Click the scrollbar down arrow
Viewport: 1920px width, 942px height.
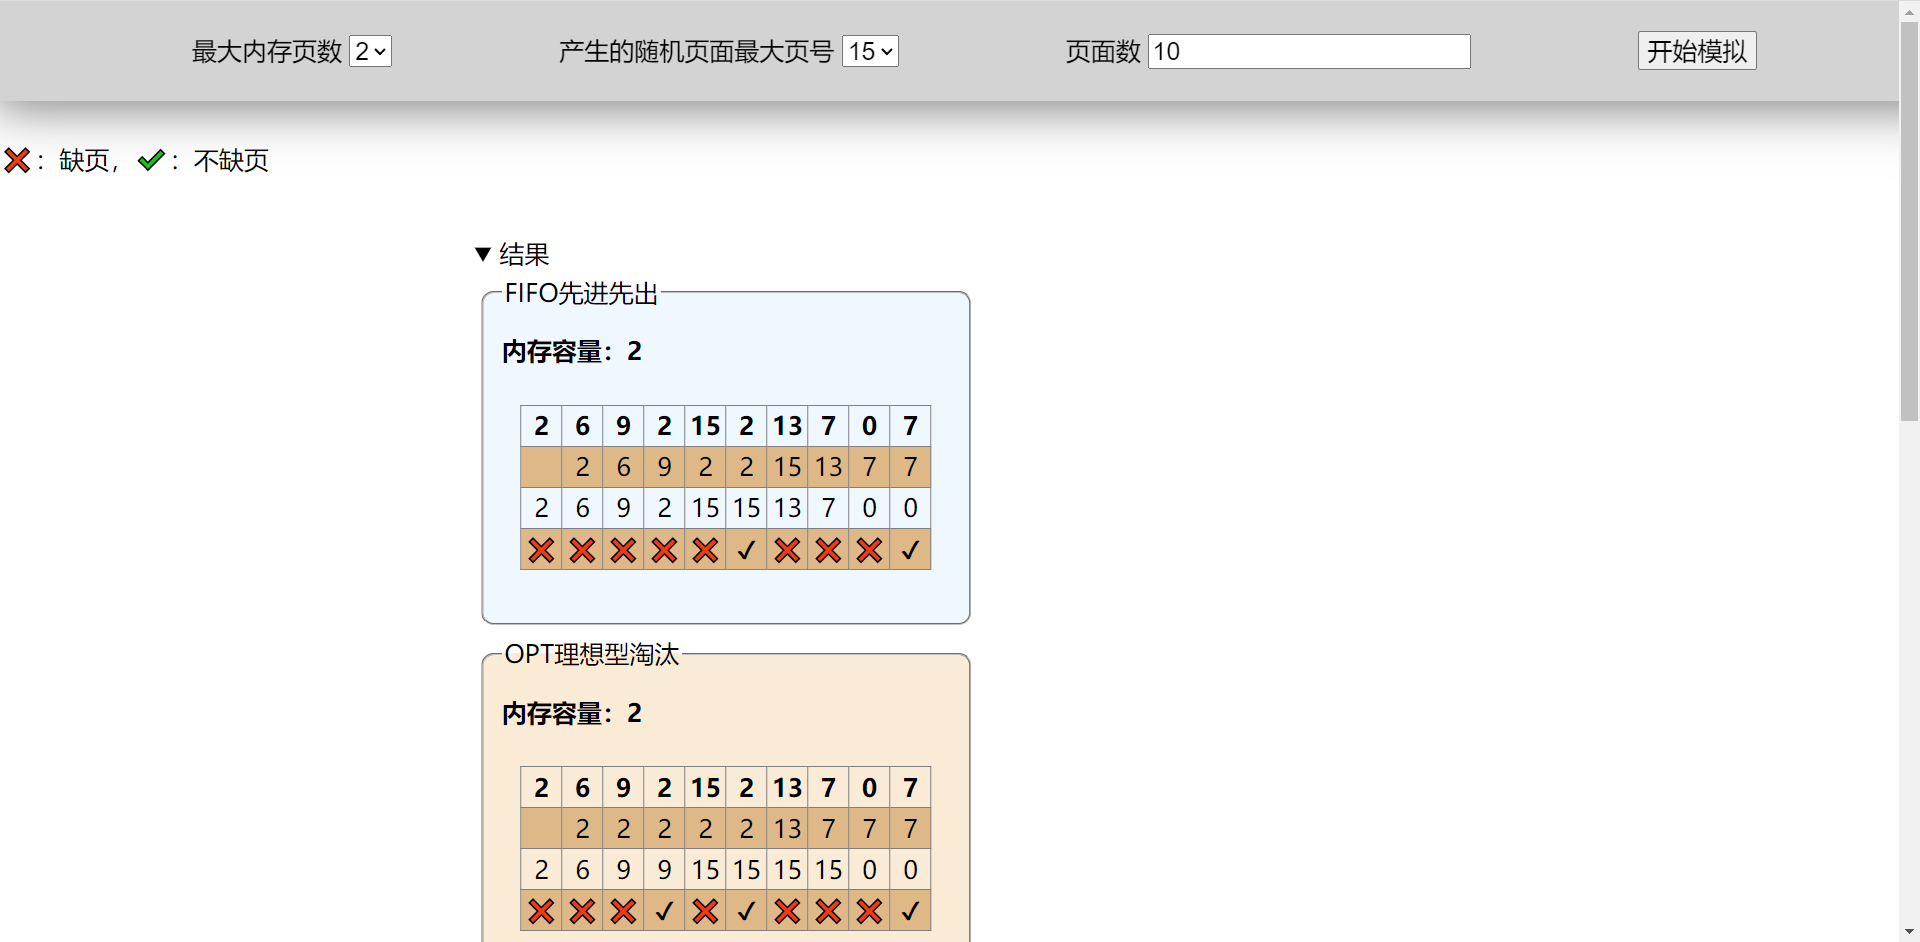pyautogui.click(x=1909, y=932)
